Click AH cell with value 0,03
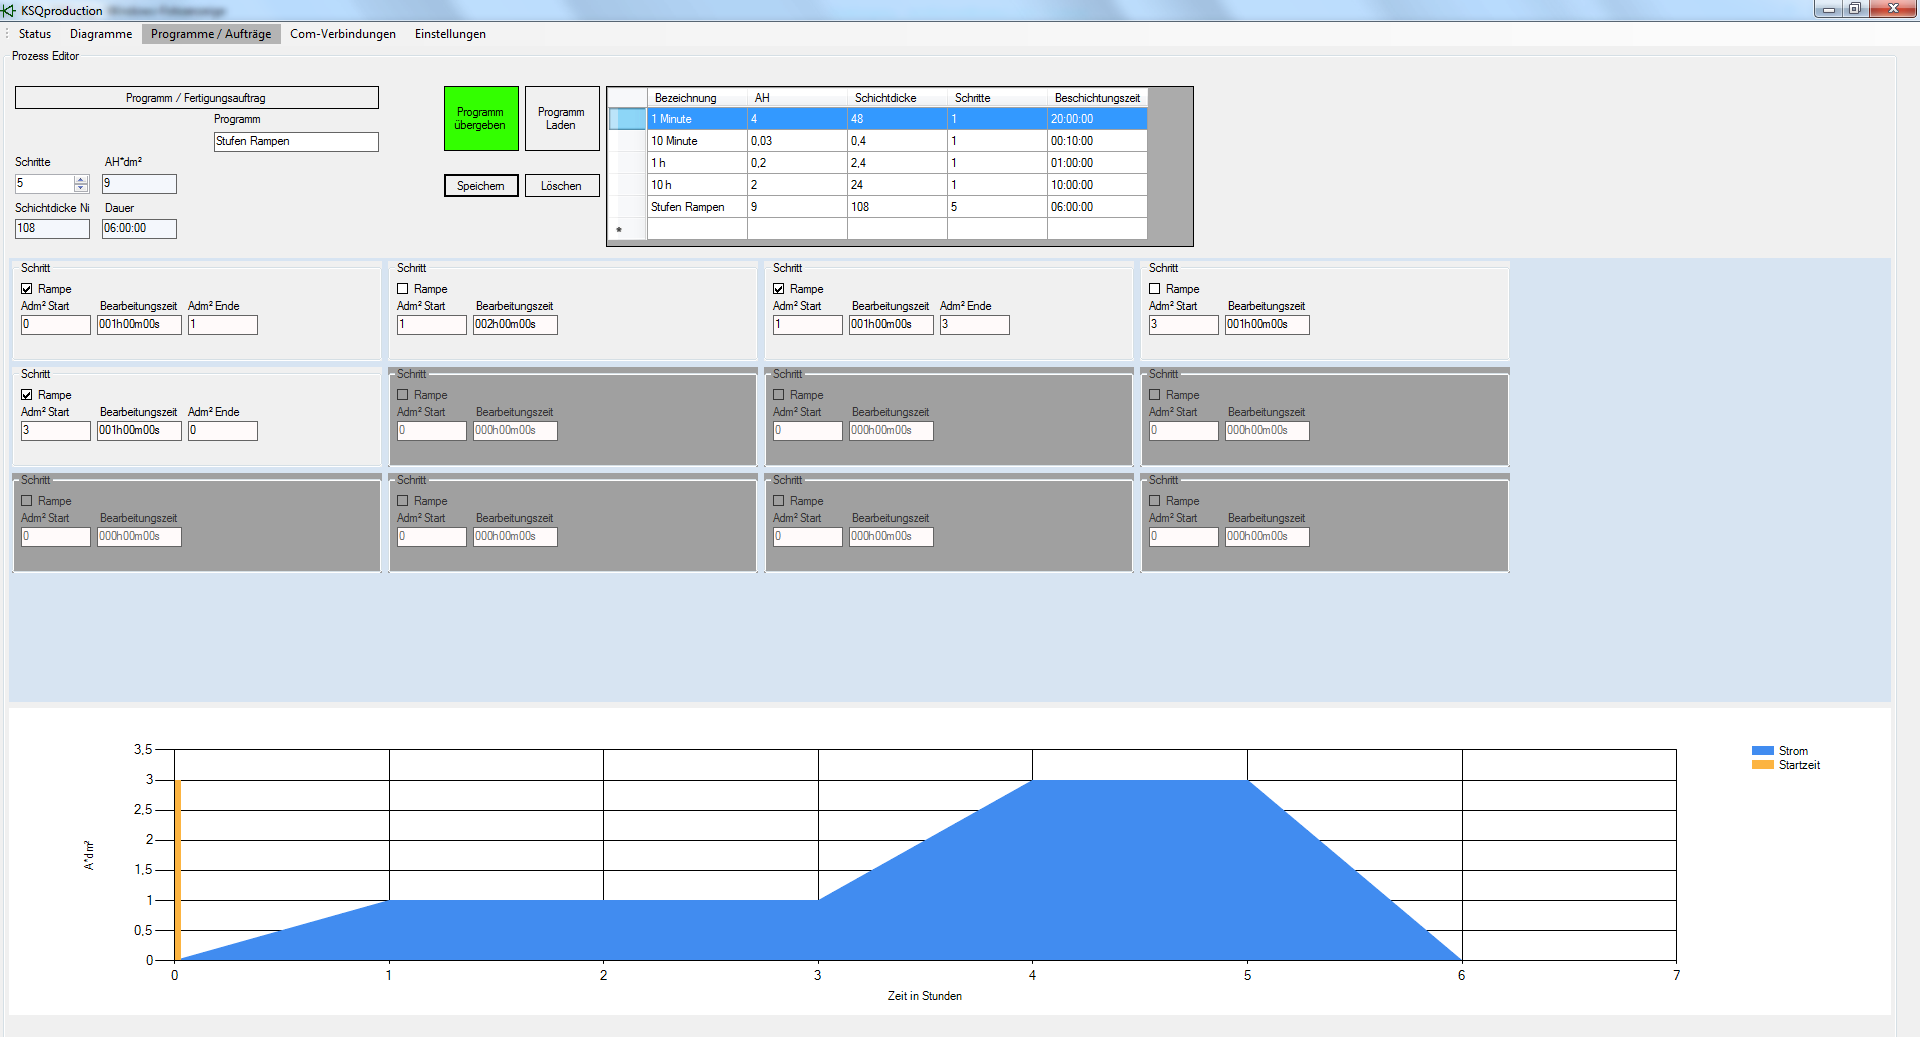1920x1037 pixels. point(797,141)
